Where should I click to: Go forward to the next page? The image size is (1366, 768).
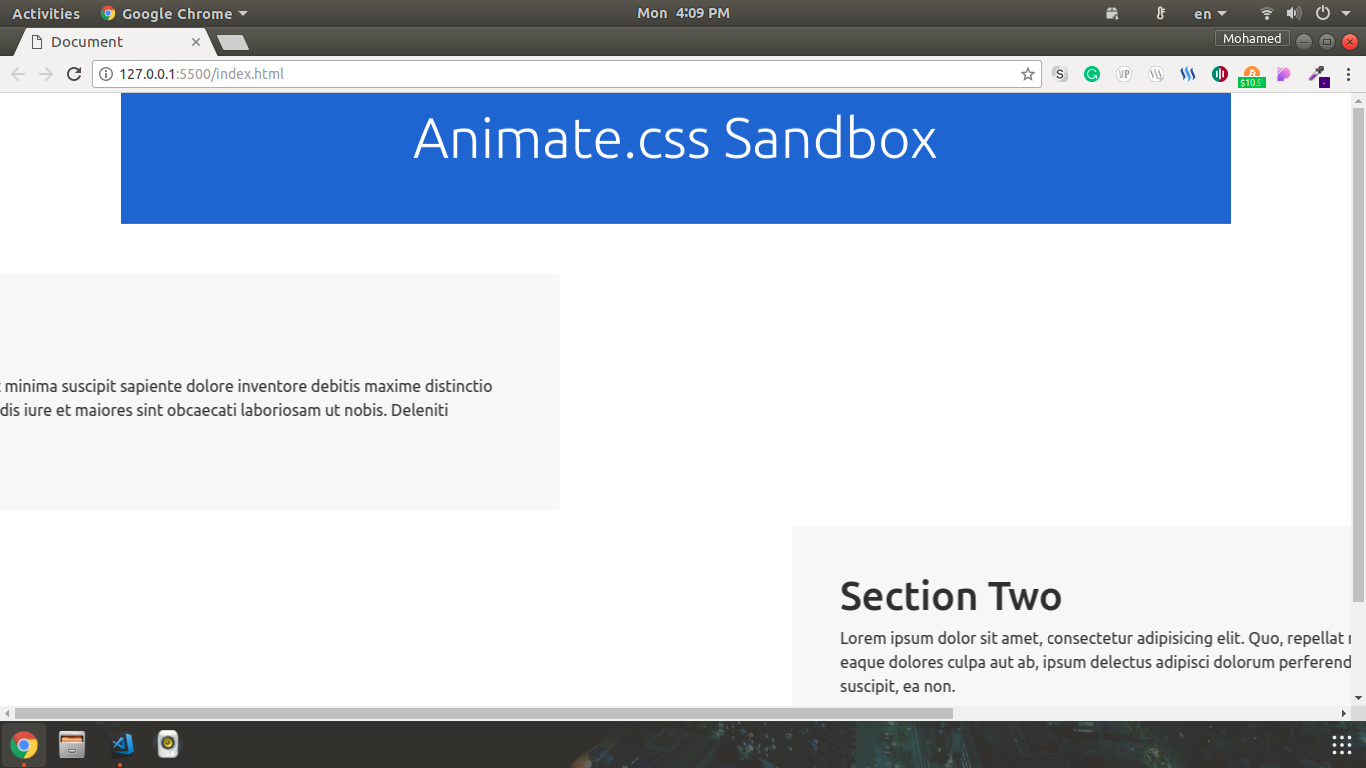click(45, 74)
